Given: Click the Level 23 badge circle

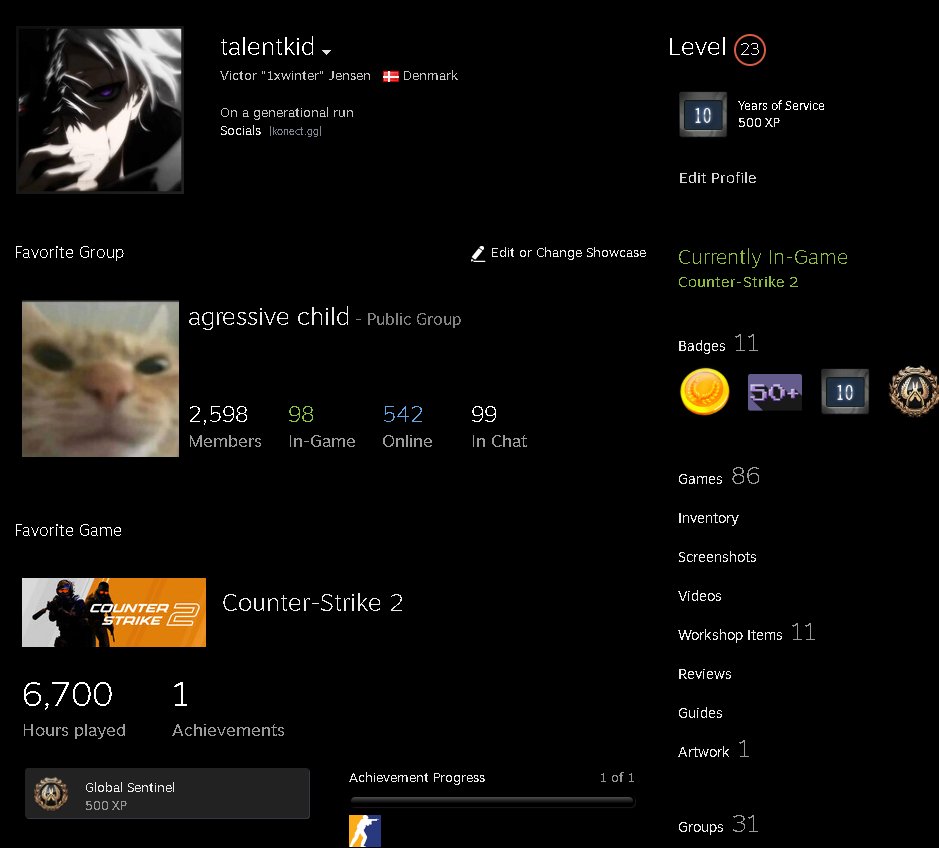Looking at the screenshot, I should 749,50.
